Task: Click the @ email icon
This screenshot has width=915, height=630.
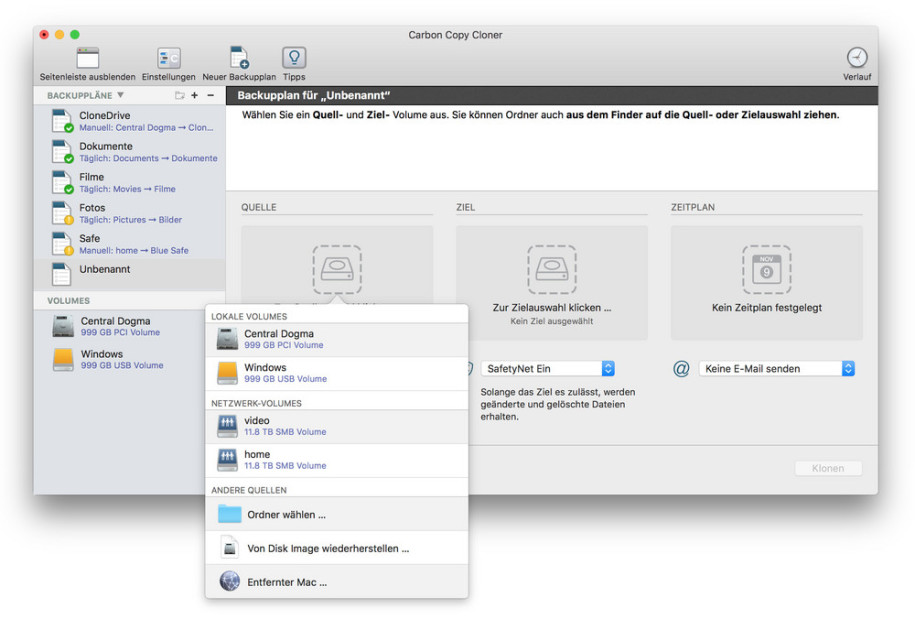Action: pyautogui.click(x=681, y=369)
